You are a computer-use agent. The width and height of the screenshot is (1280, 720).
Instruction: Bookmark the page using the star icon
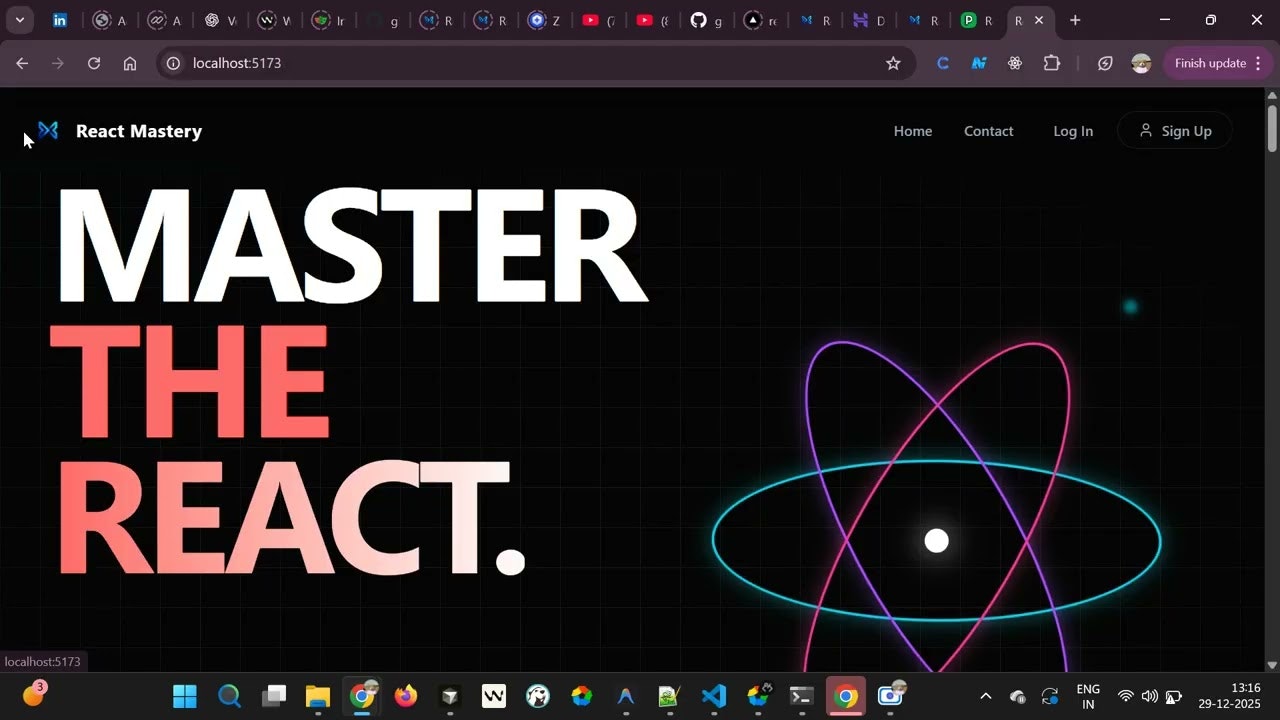pyautogui.click(x=893, y=63)
